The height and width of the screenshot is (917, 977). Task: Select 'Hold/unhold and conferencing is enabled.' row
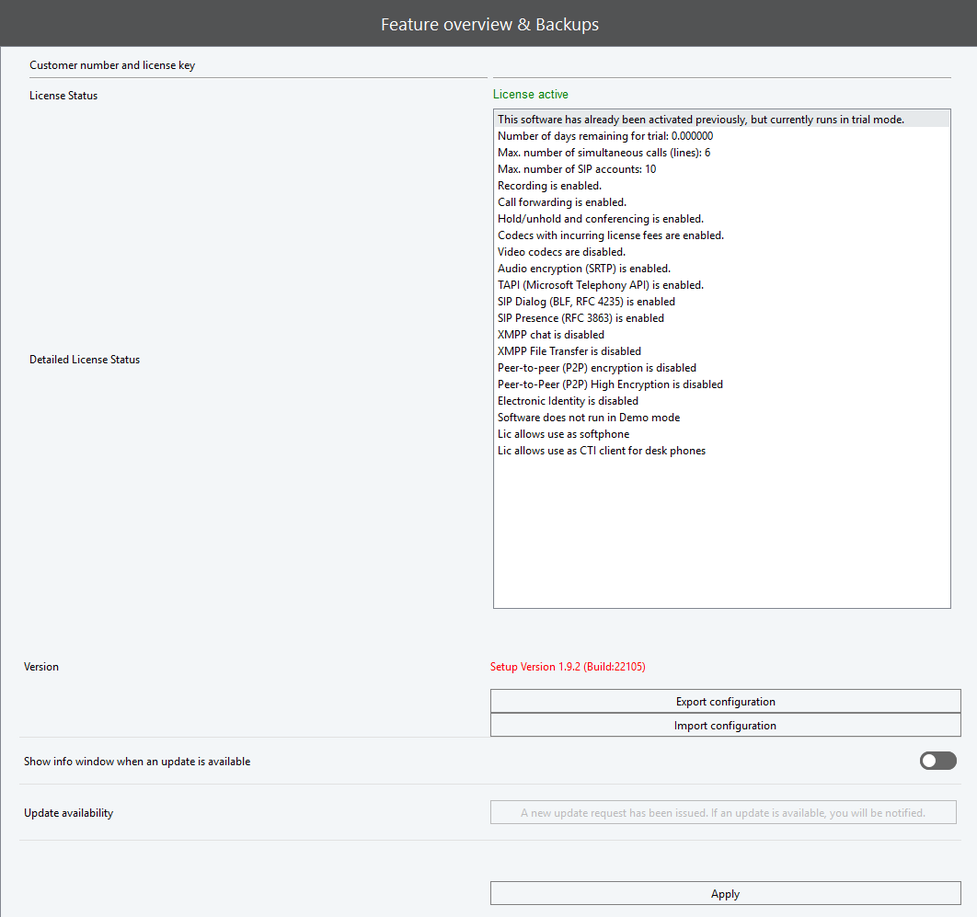tap(722, 219)
